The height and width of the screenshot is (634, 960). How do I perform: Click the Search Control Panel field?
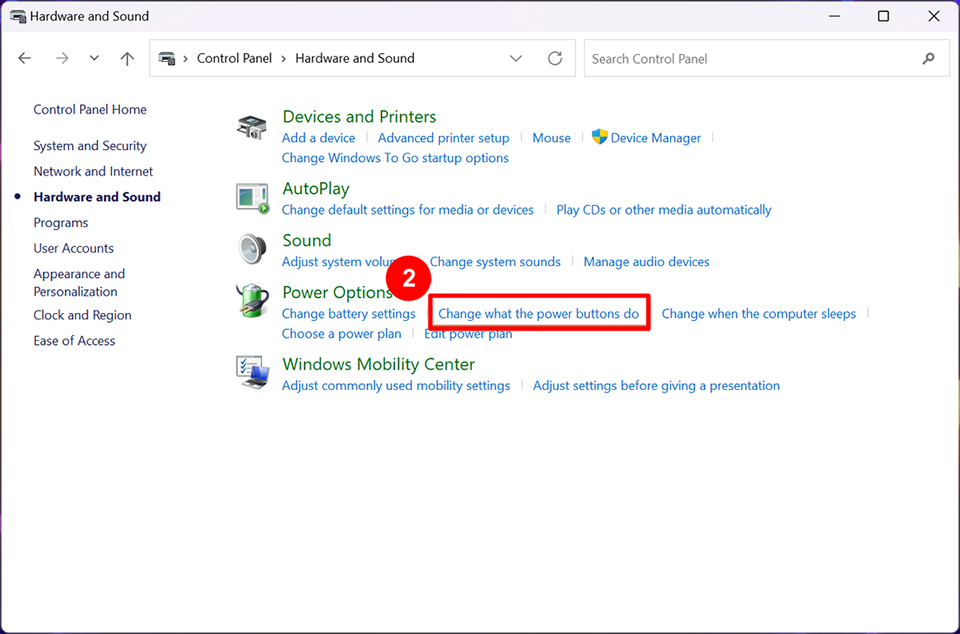pos(767,59)
